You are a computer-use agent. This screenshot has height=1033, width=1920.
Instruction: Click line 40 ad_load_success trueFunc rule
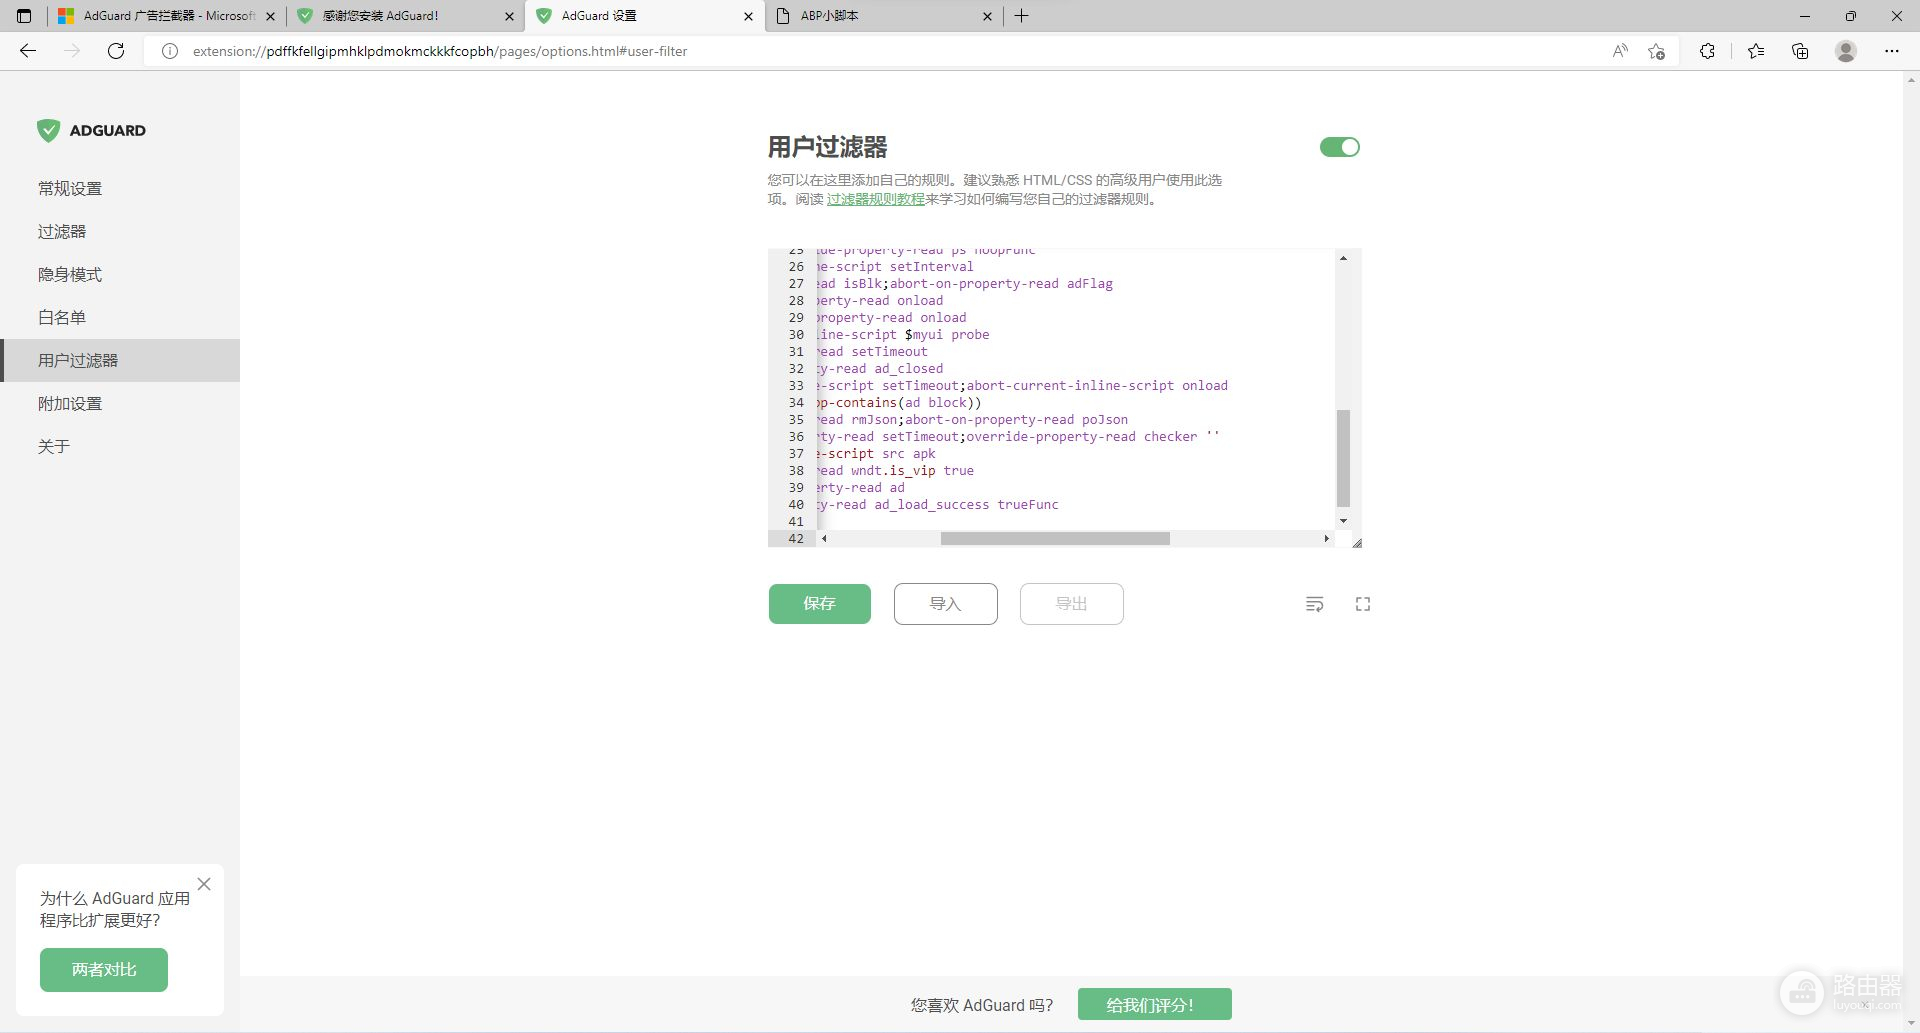[938, 505]
